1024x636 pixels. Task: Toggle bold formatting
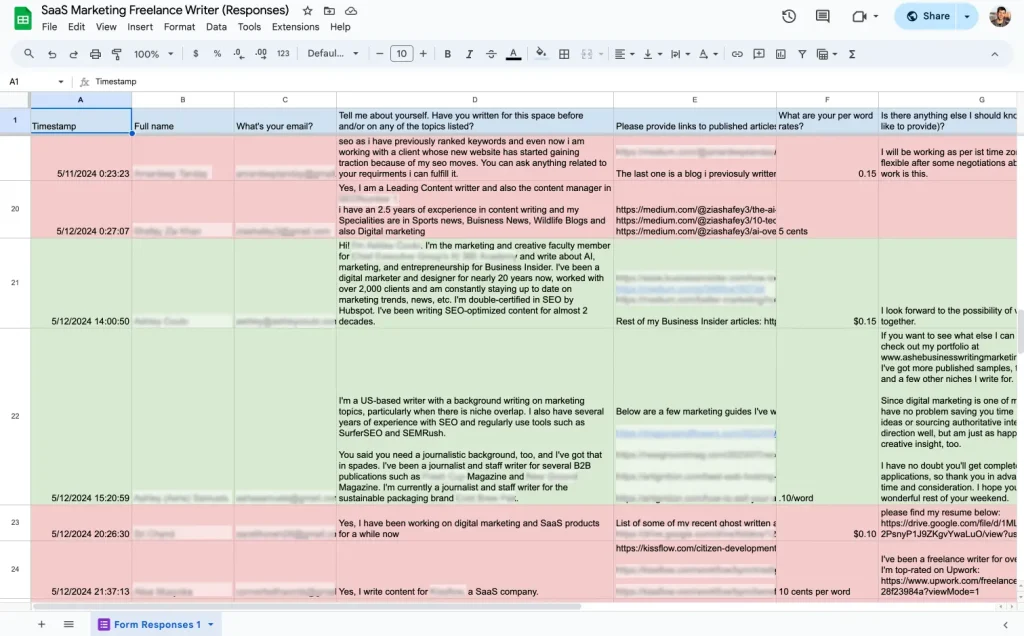(x=447, y=54)
